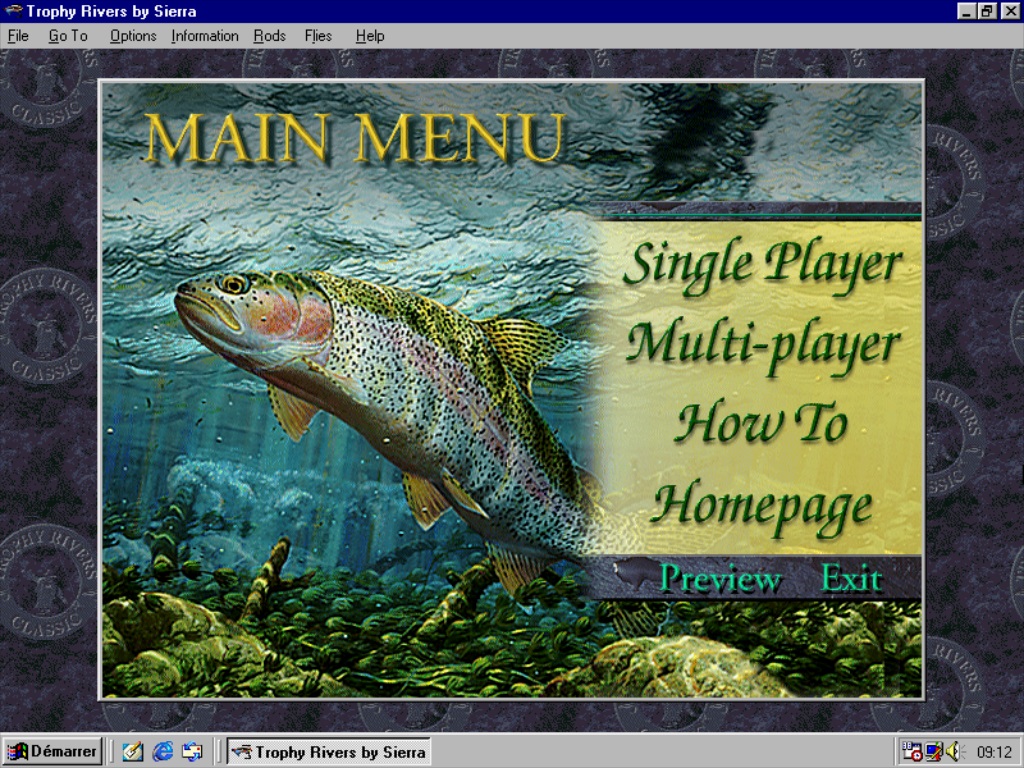
Task: Select the Multi-player option
Action: [x=762, y=343]
